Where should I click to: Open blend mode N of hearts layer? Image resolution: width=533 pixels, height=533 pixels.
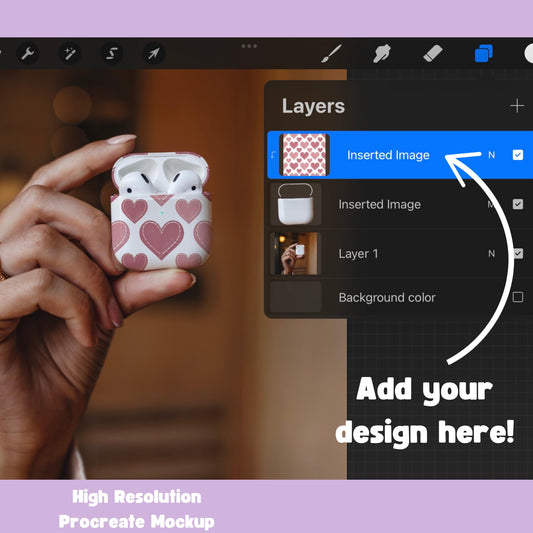click(x=491, y=155)
